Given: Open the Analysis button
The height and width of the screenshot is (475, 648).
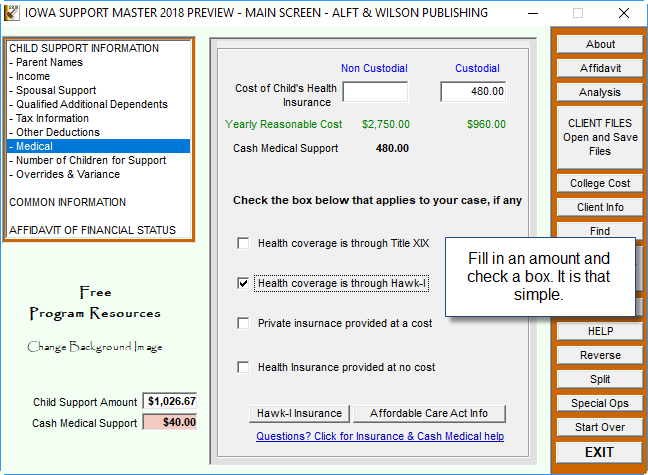Looking at the screenshot, I should [600, 92].
